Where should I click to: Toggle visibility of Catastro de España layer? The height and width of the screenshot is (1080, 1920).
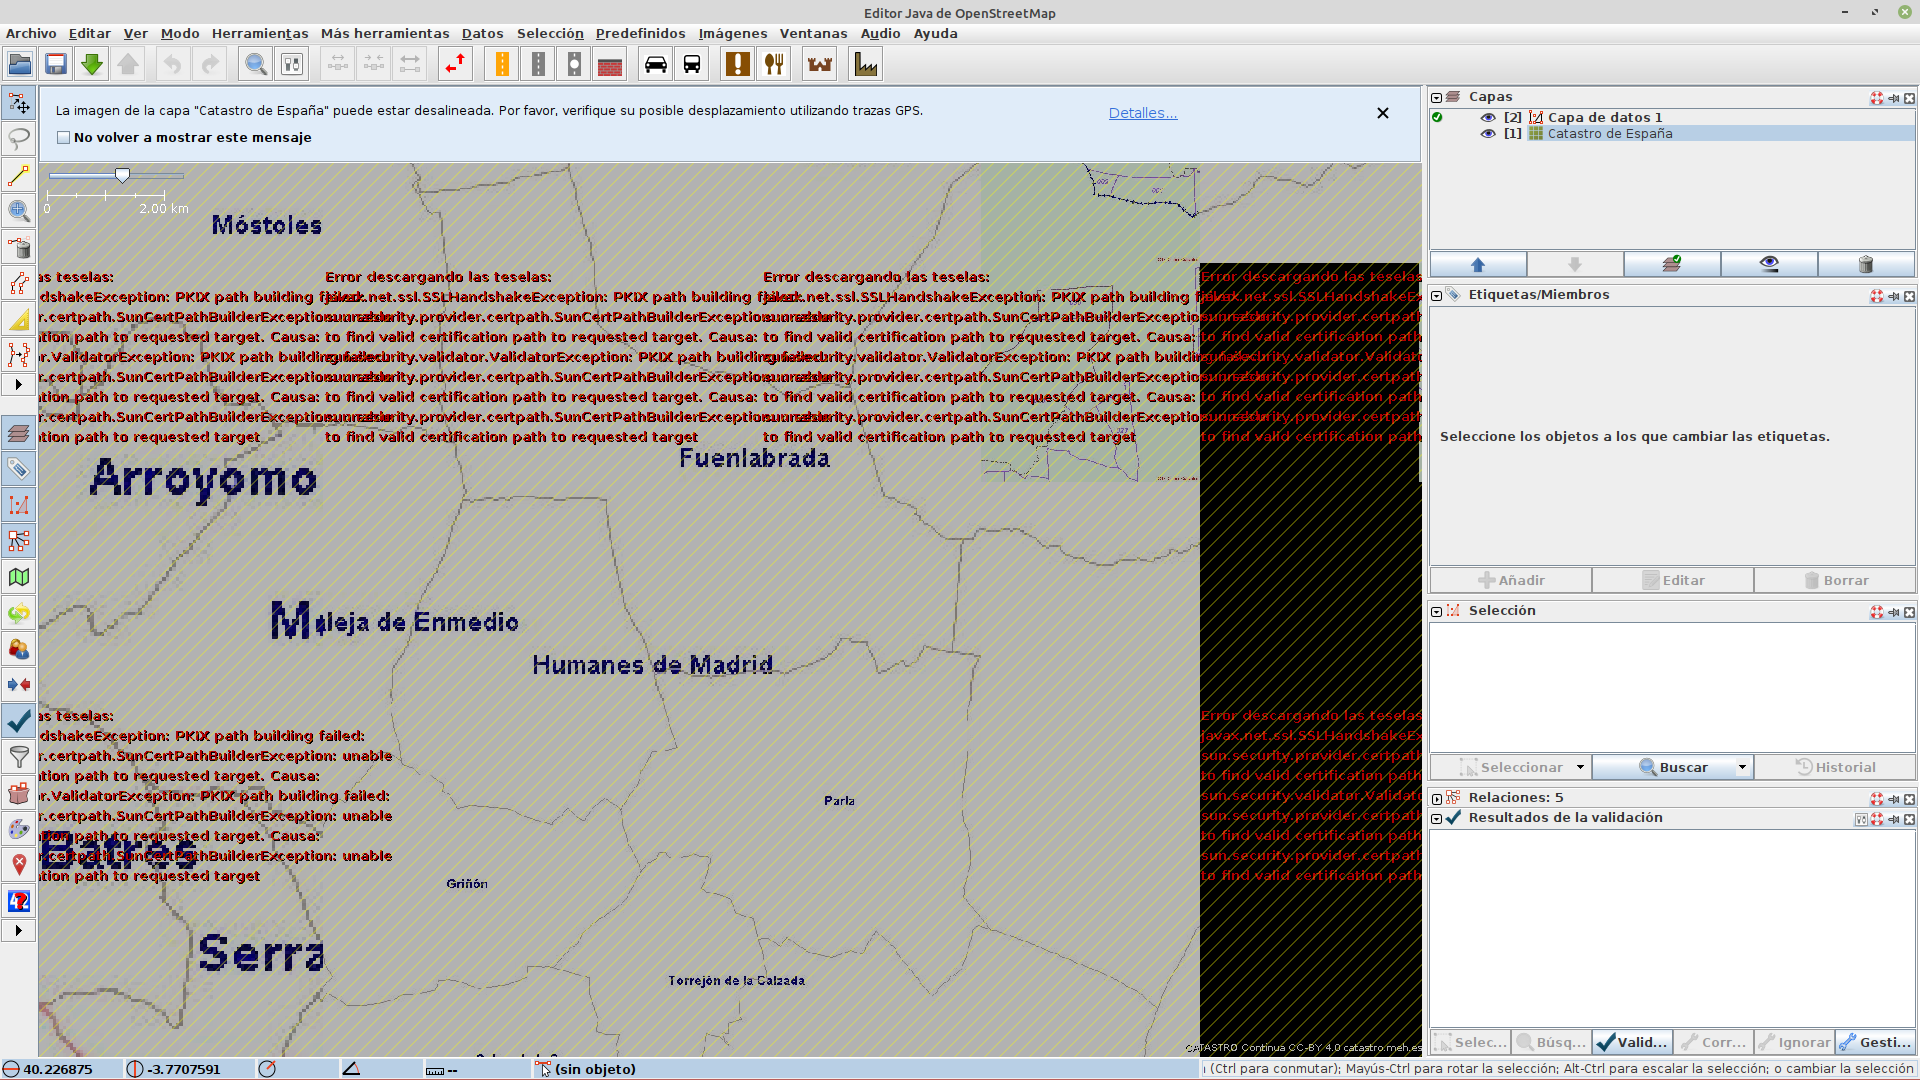(1488, 133)
